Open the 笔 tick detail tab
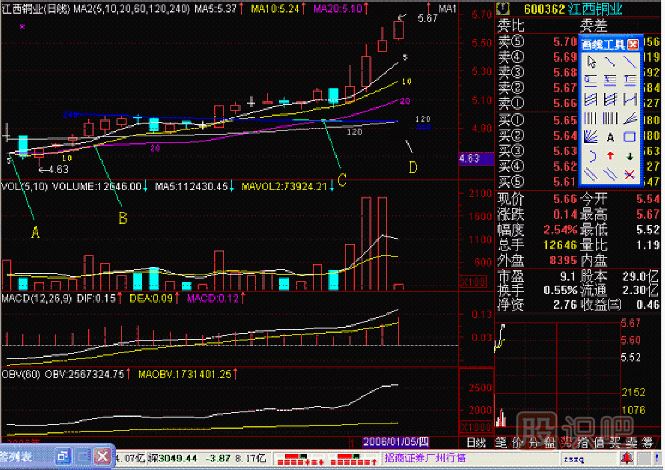This screenshot has width=665, height=470. point(500,442)
